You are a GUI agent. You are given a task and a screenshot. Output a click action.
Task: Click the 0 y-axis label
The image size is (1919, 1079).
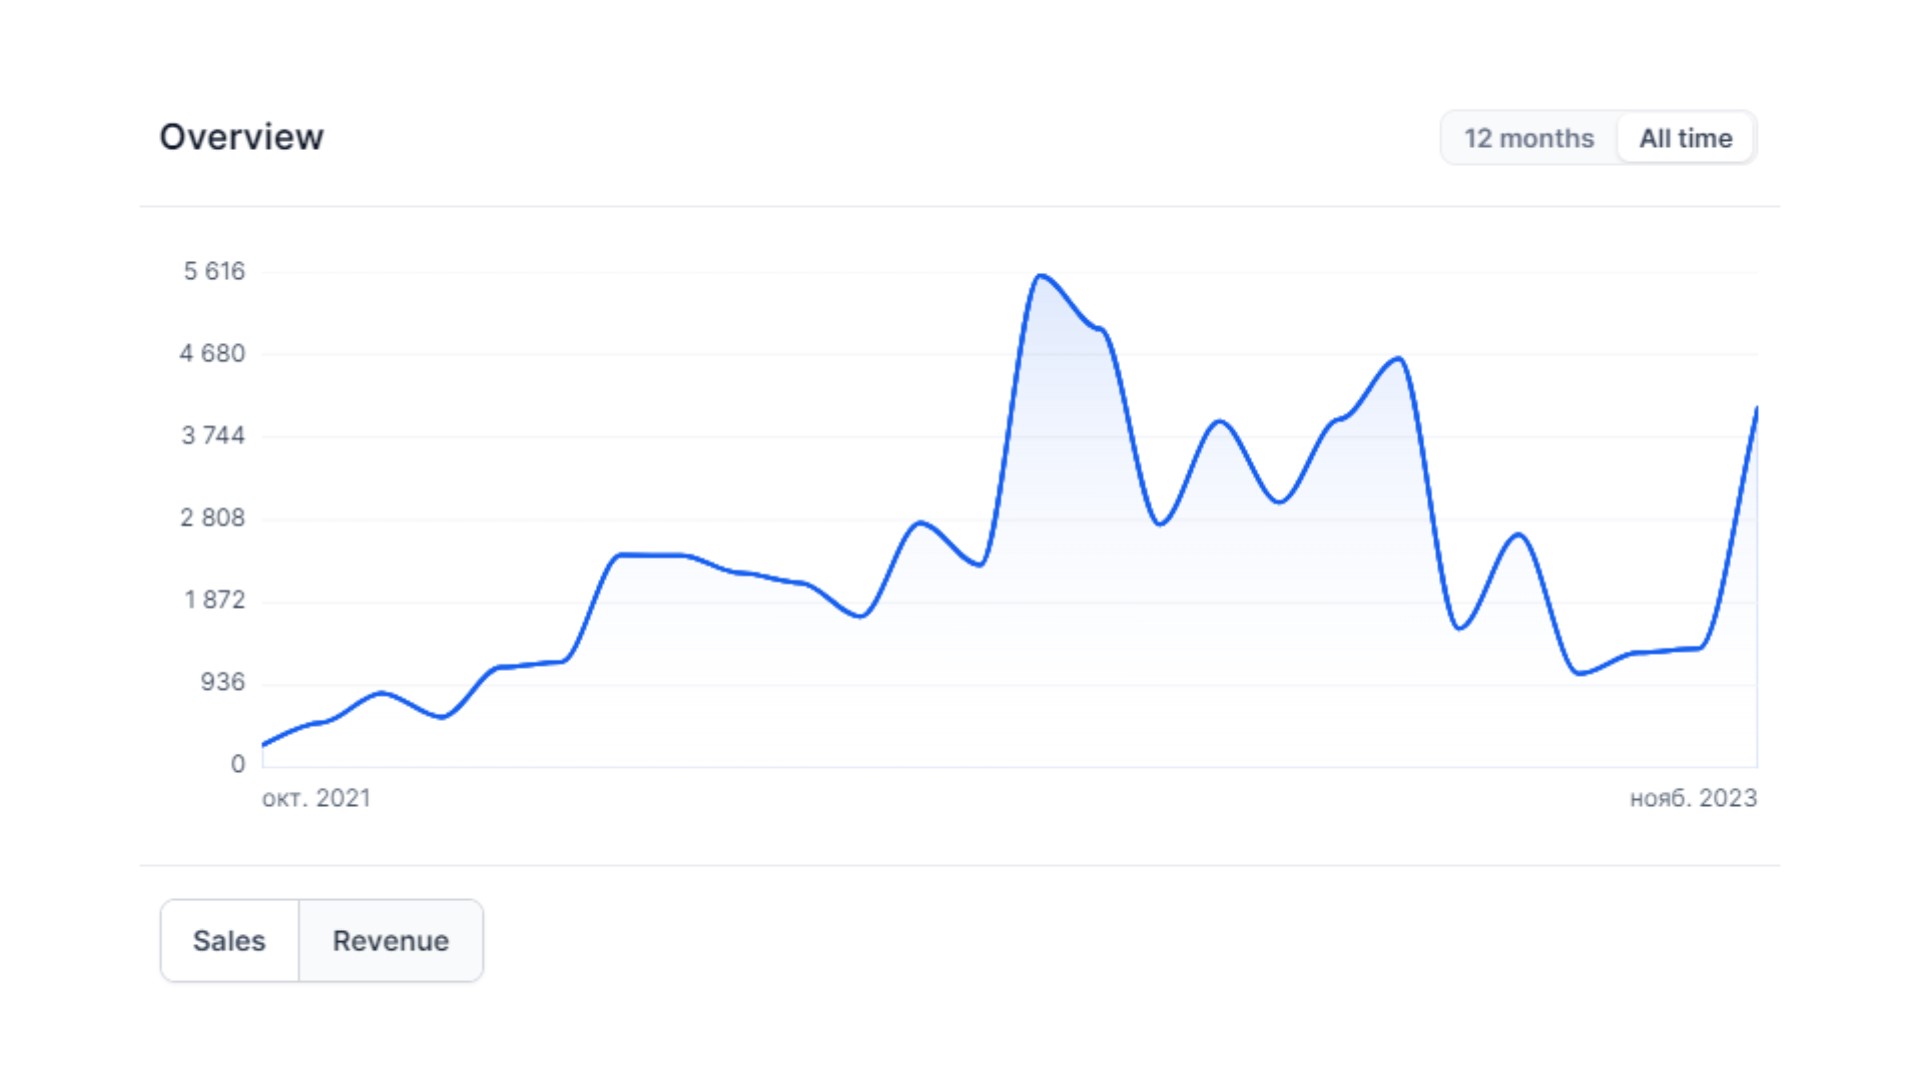238,764
